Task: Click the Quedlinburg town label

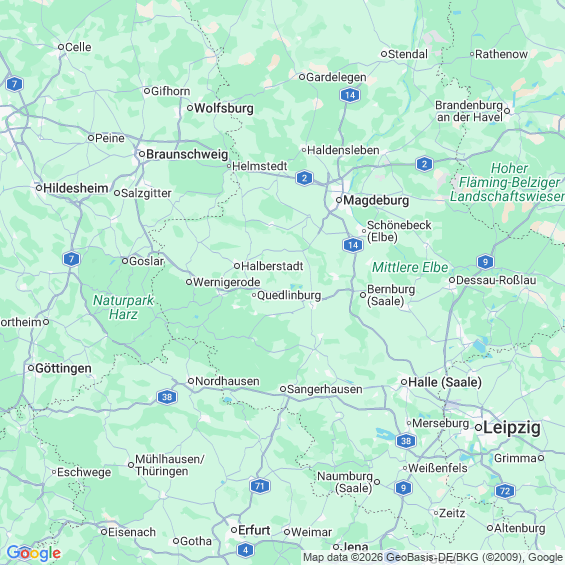Action: (x=289, y=295)
